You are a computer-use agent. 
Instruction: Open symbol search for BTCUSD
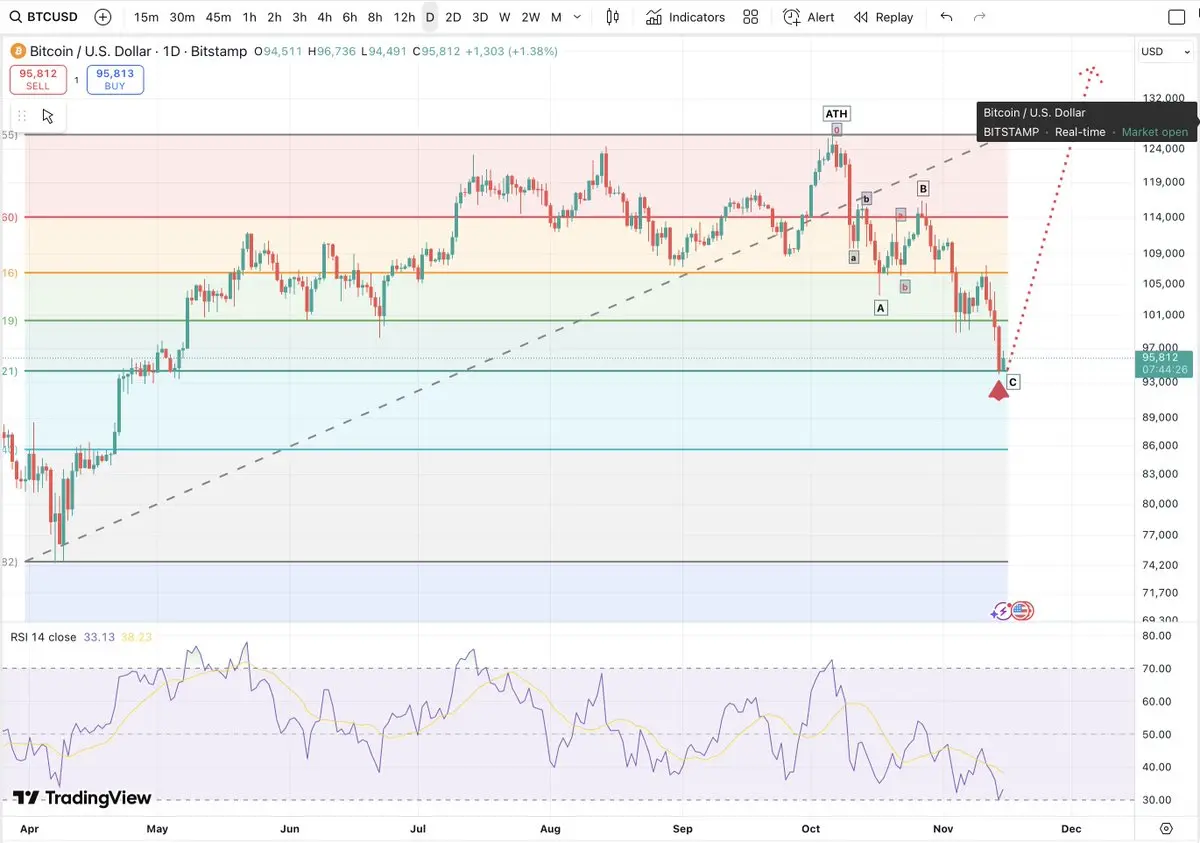pyautogui.click(x=44, y=17)
